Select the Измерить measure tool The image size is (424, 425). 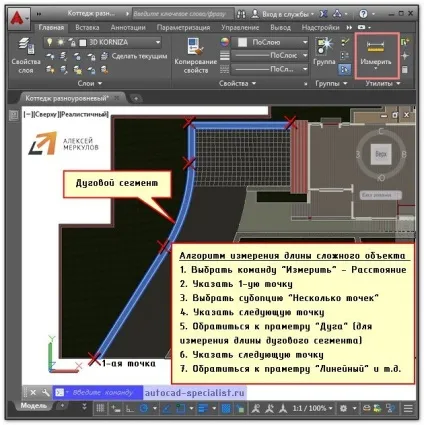[x=376, y=55]
